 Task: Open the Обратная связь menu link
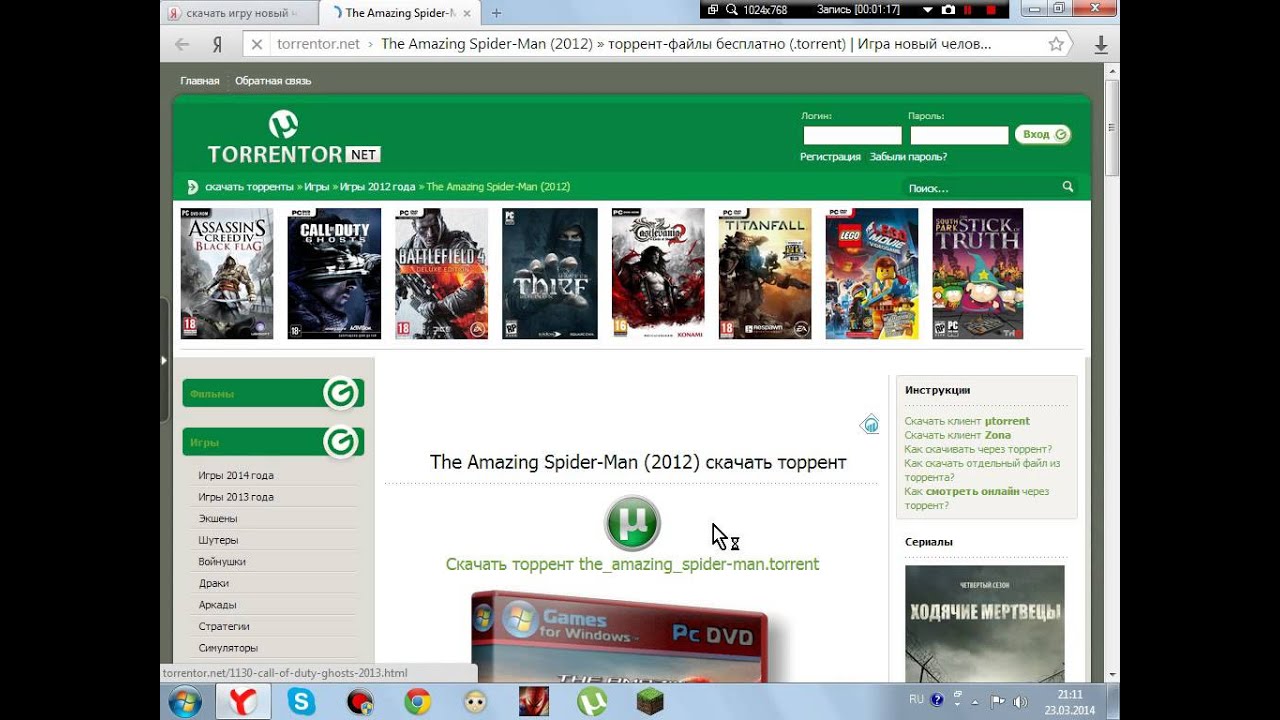tap(273, 81)
